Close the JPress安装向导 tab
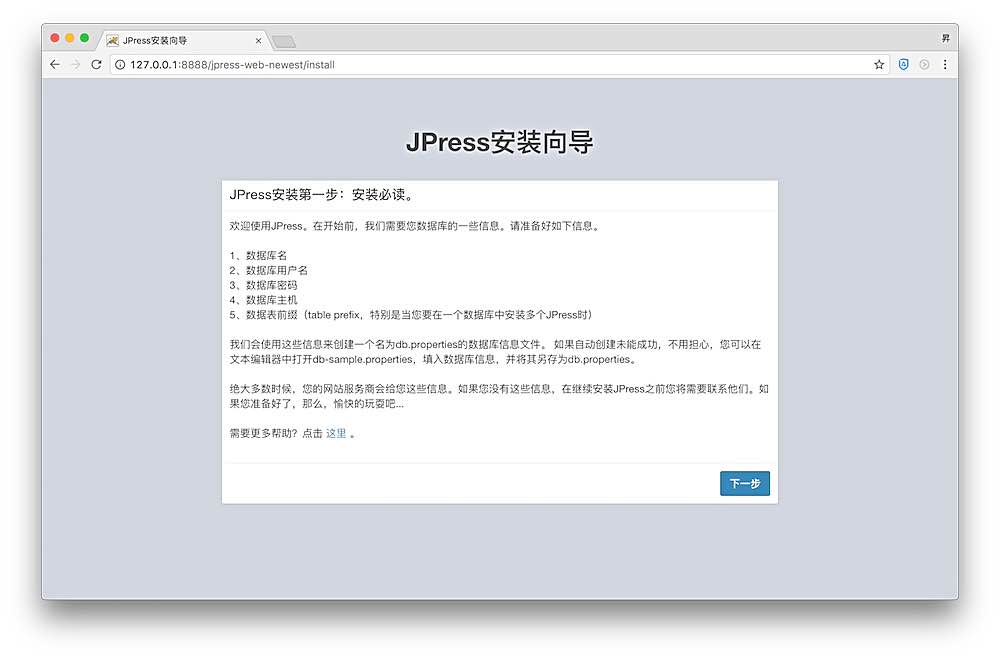The image size is (1000, 659). coord(258,41)
